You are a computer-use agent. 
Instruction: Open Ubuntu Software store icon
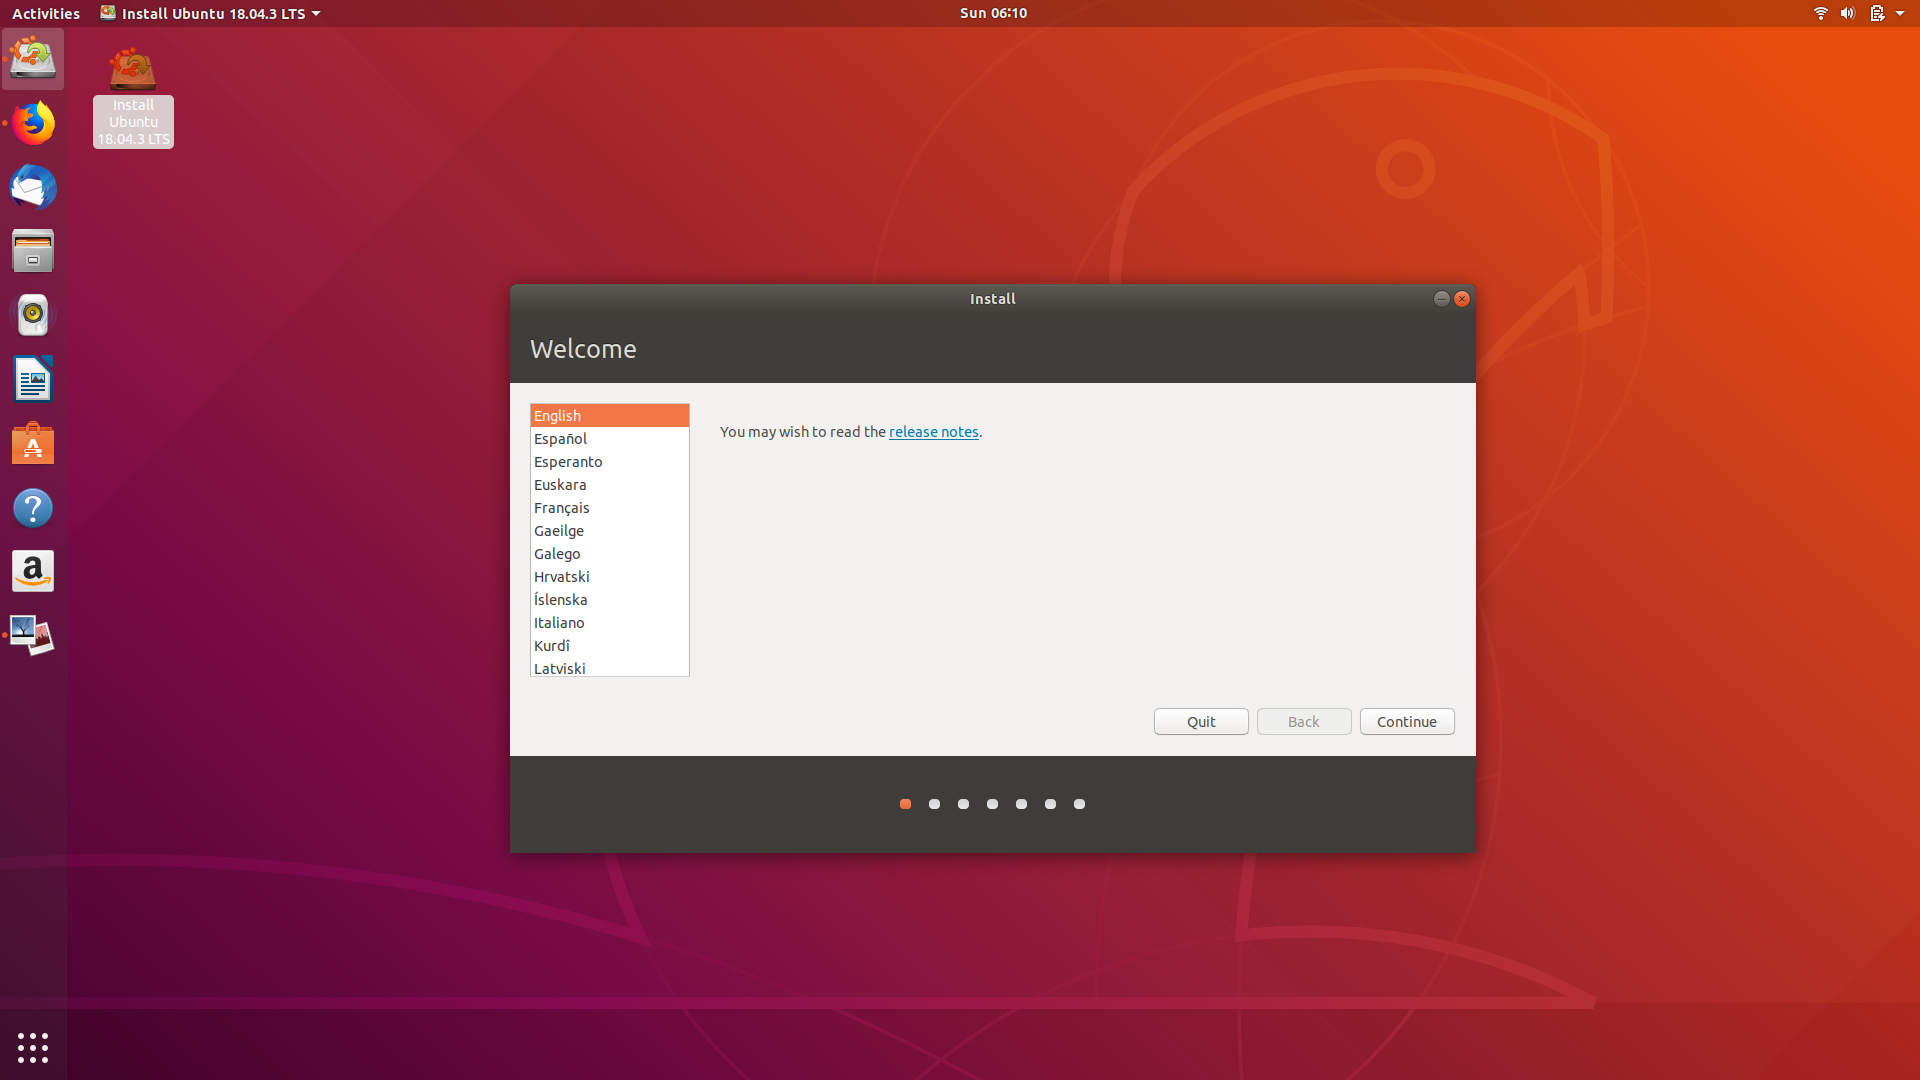[33, 443]
